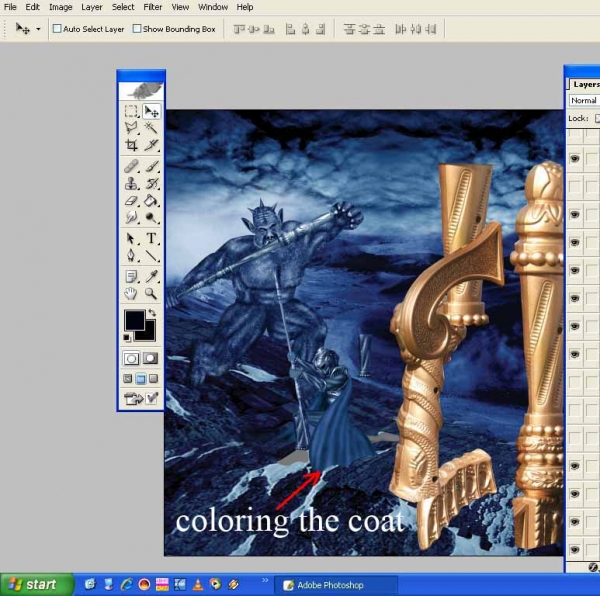Viewport: 600px width, 596px height.
Task: Select the Clone Stamp tool
Action: (x=131, y=184)
